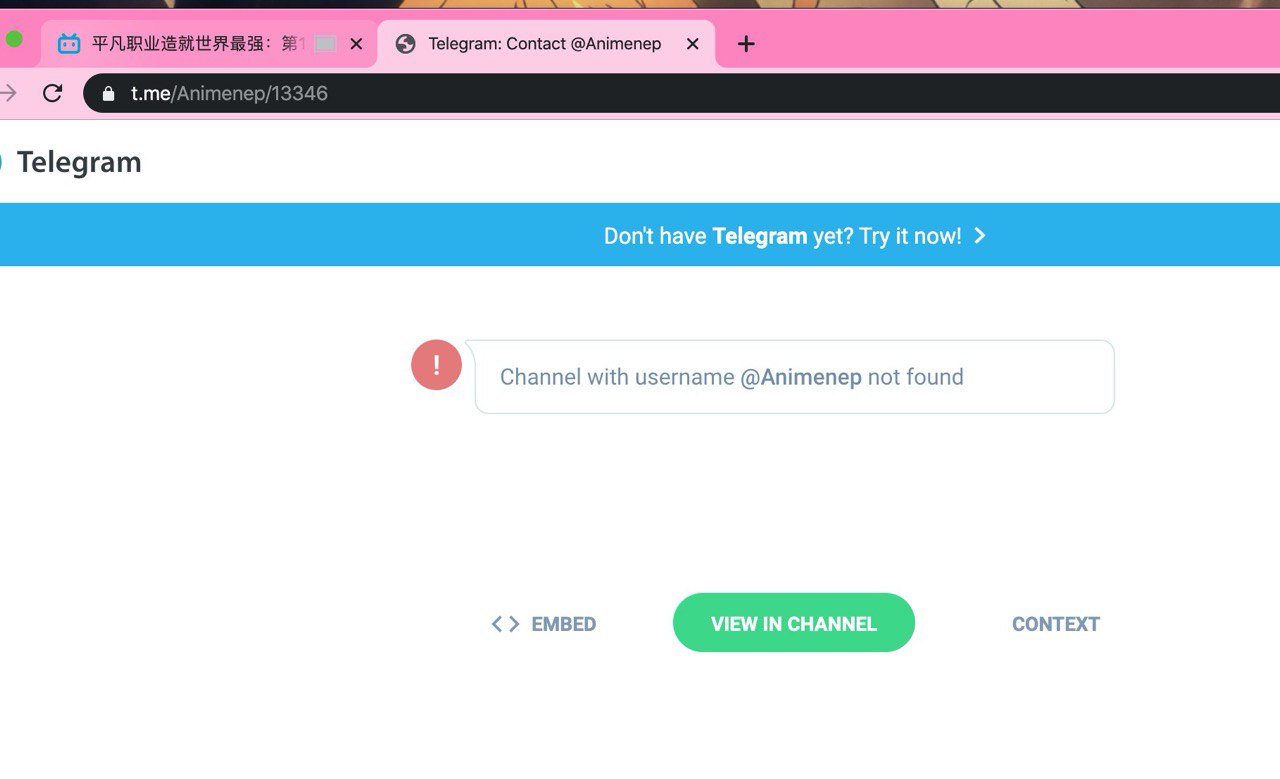The height and width of the screenshot is (779, 1280).
Task: Close the Telegram: Contact @Animenep tab
Action: [x=692, y=44]
